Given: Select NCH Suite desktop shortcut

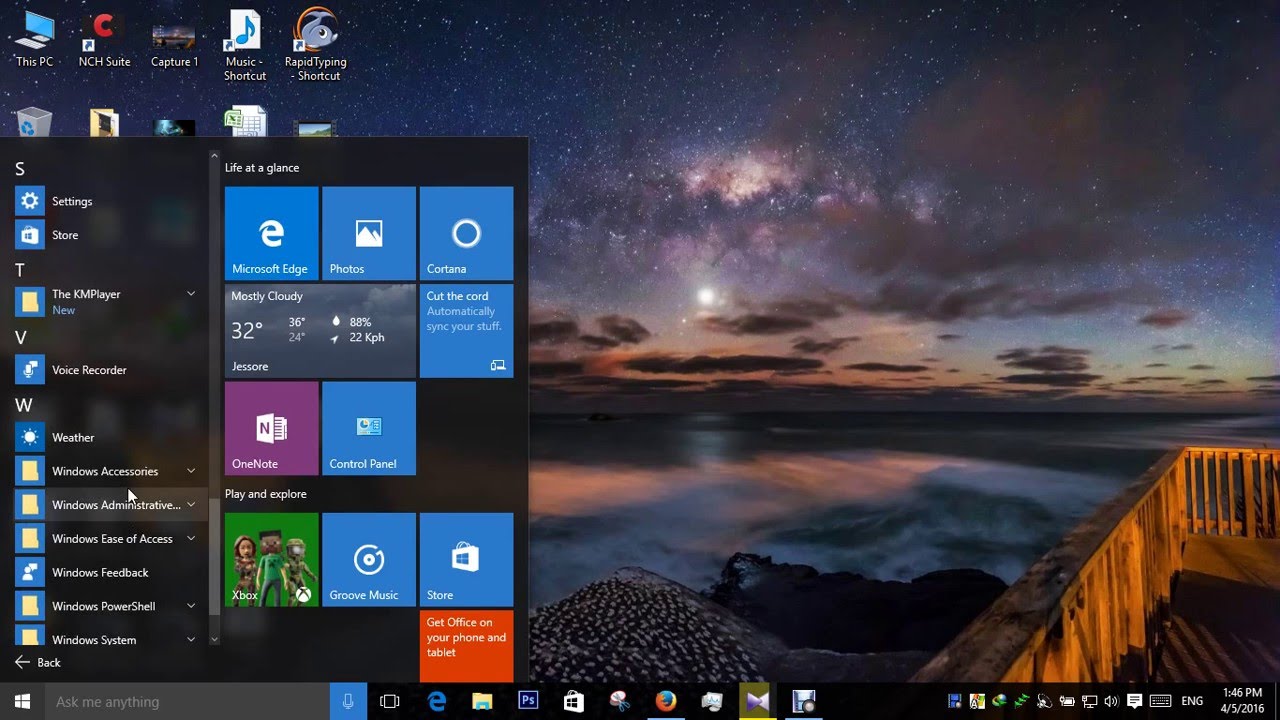Looking at the screenshot, I should point(104,39).
